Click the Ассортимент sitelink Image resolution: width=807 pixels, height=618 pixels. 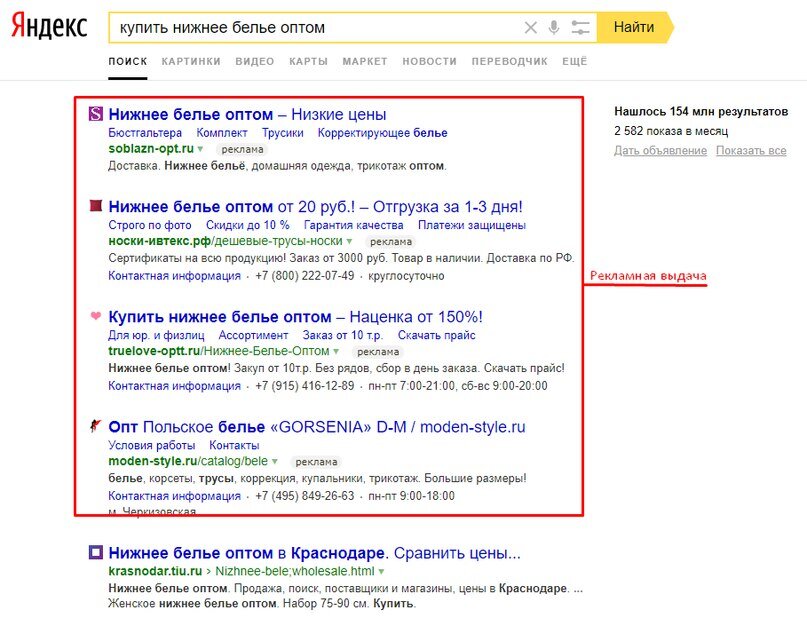click(x=253, y=335)
